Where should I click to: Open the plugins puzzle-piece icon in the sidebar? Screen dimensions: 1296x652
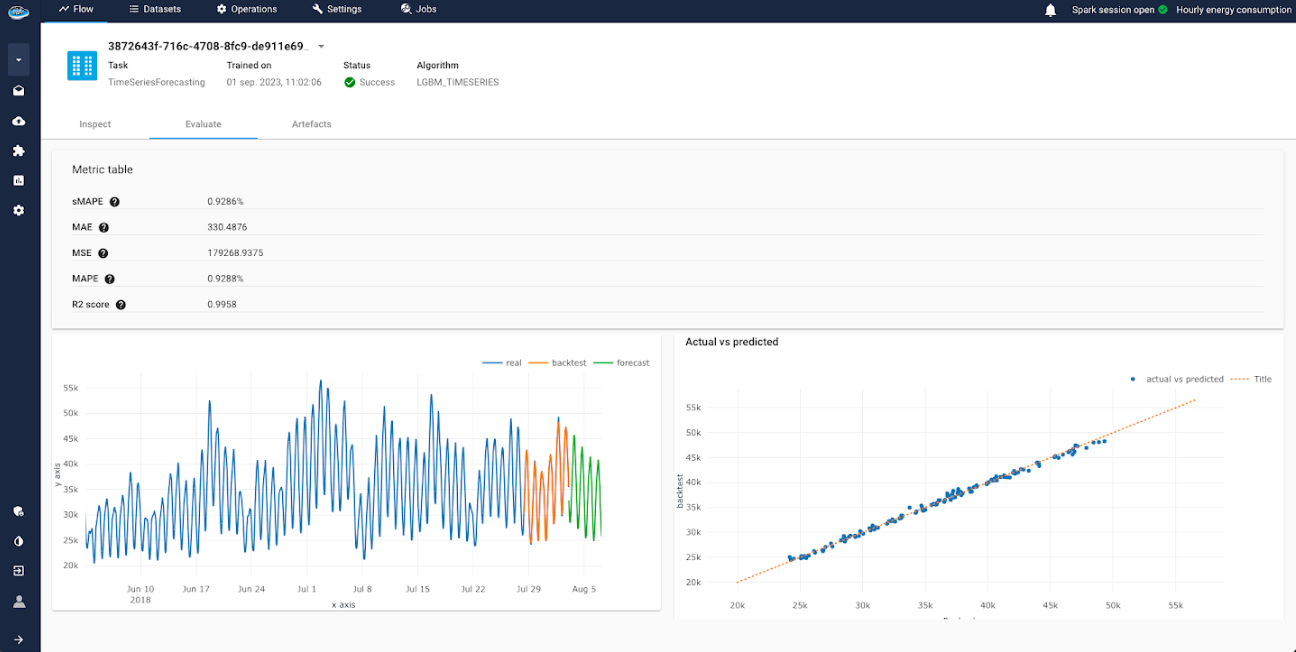[x=18, y=150]
